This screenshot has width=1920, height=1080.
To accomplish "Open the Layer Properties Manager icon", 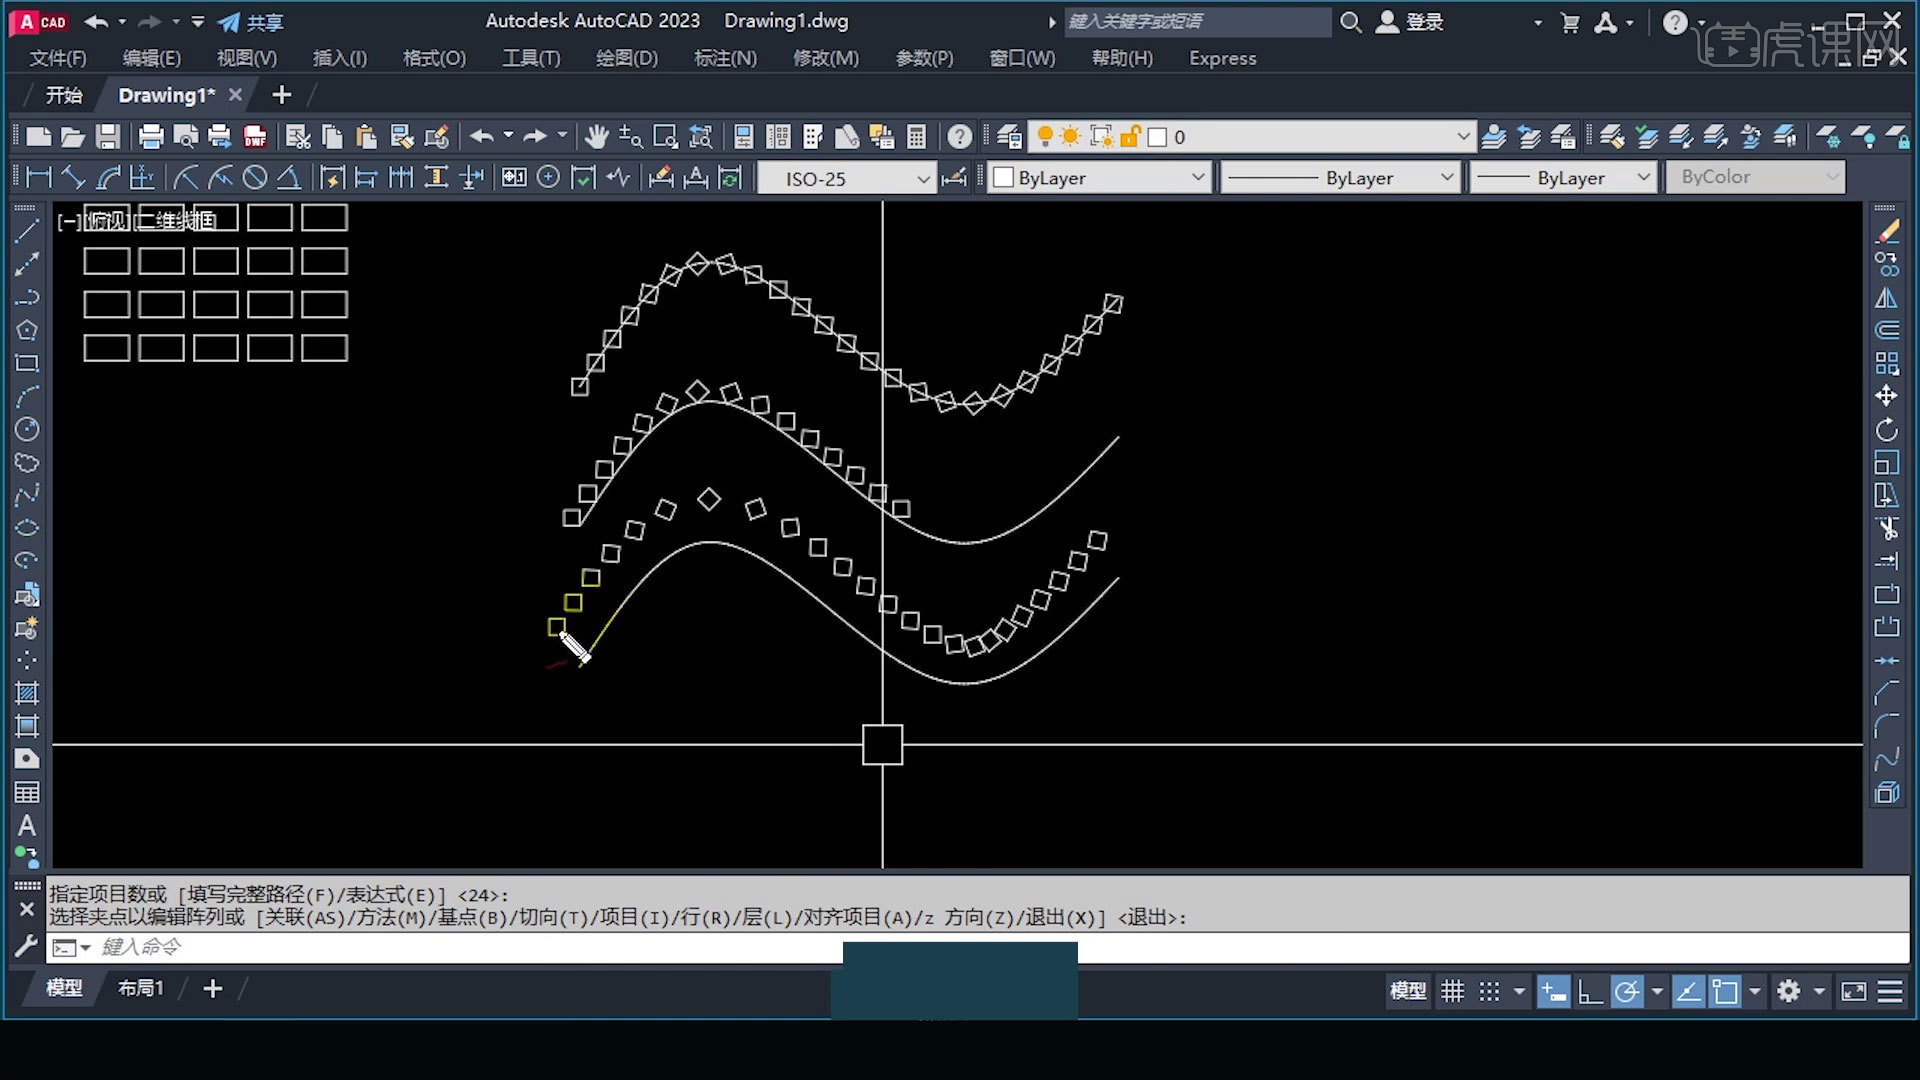I will (1009, 137).
